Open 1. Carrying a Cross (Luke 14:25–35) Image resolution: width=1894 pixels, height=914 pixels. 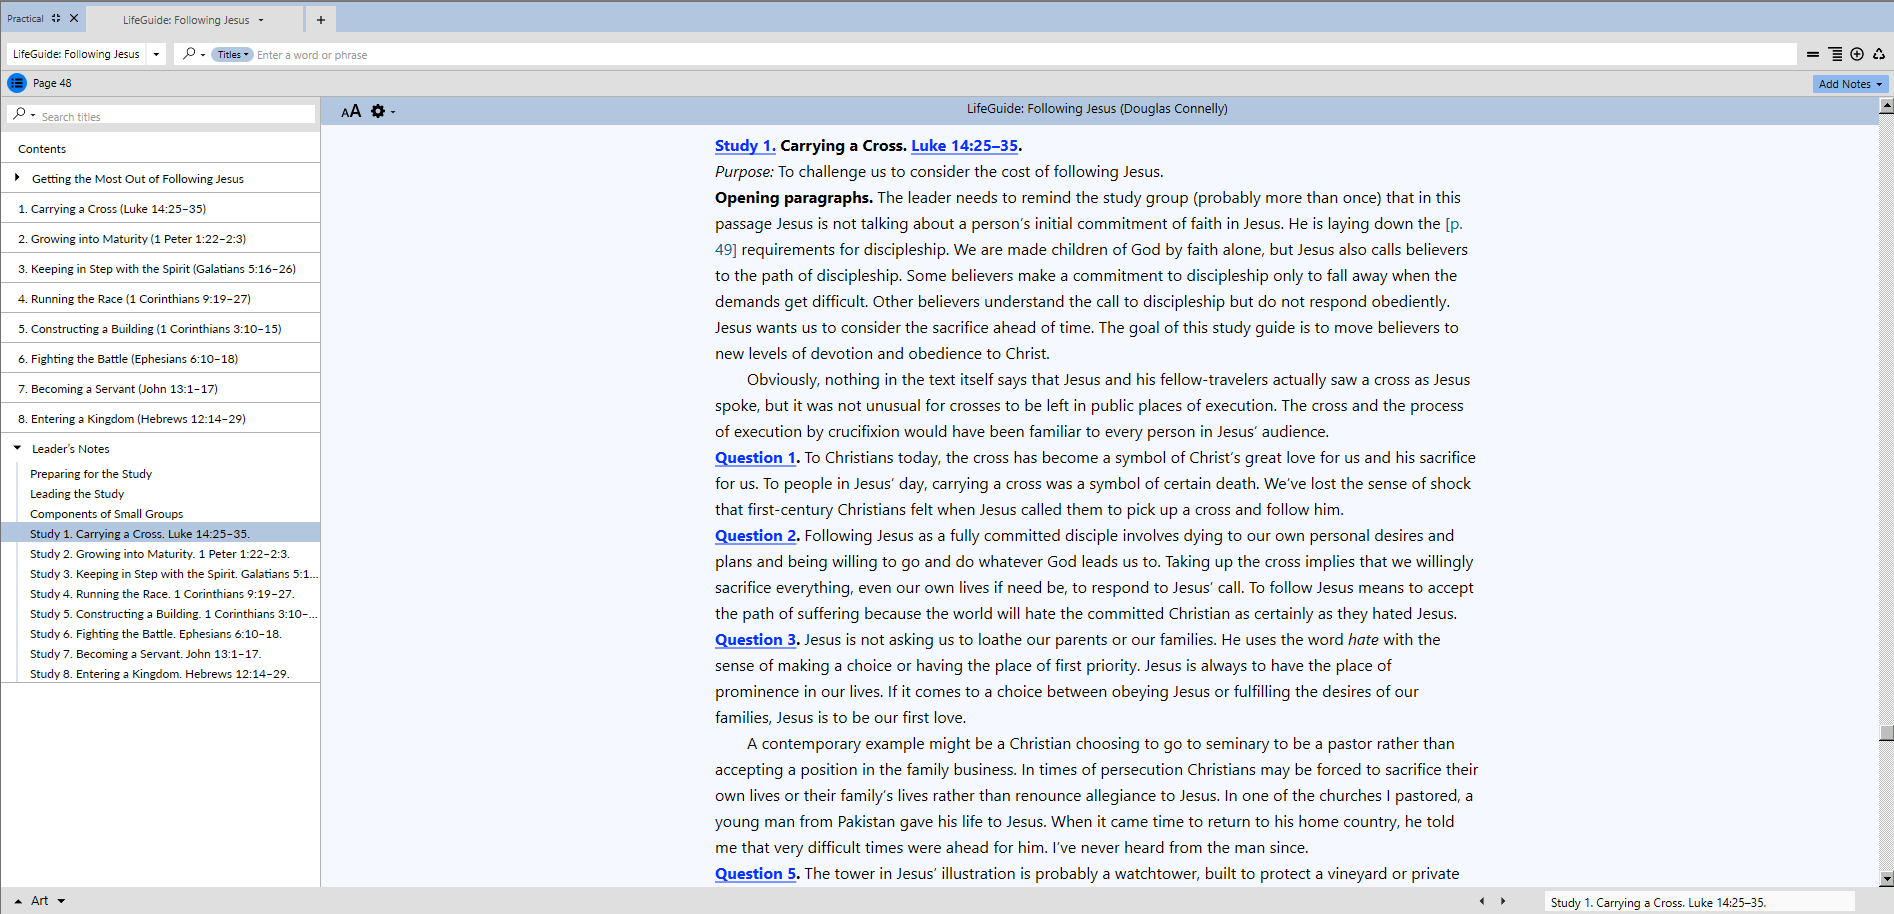[x=160, y=208]
